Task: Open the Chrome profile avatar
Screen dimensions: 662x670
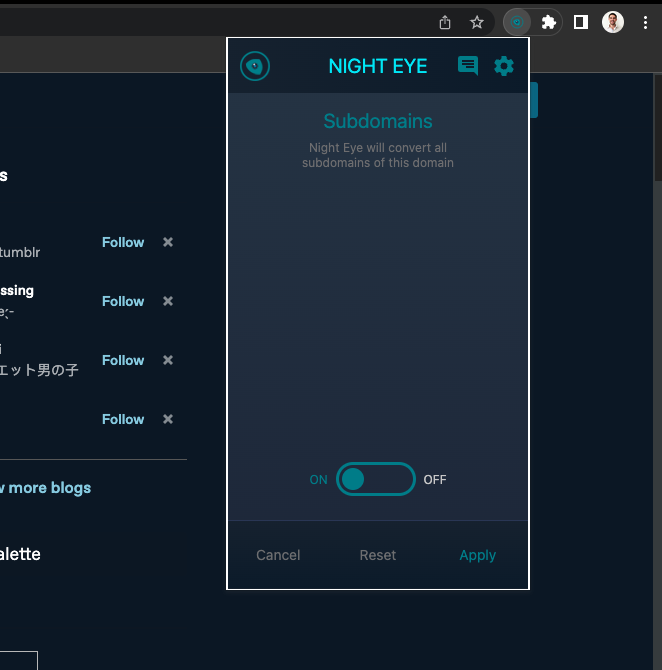Action: click(x=613, y=22)
